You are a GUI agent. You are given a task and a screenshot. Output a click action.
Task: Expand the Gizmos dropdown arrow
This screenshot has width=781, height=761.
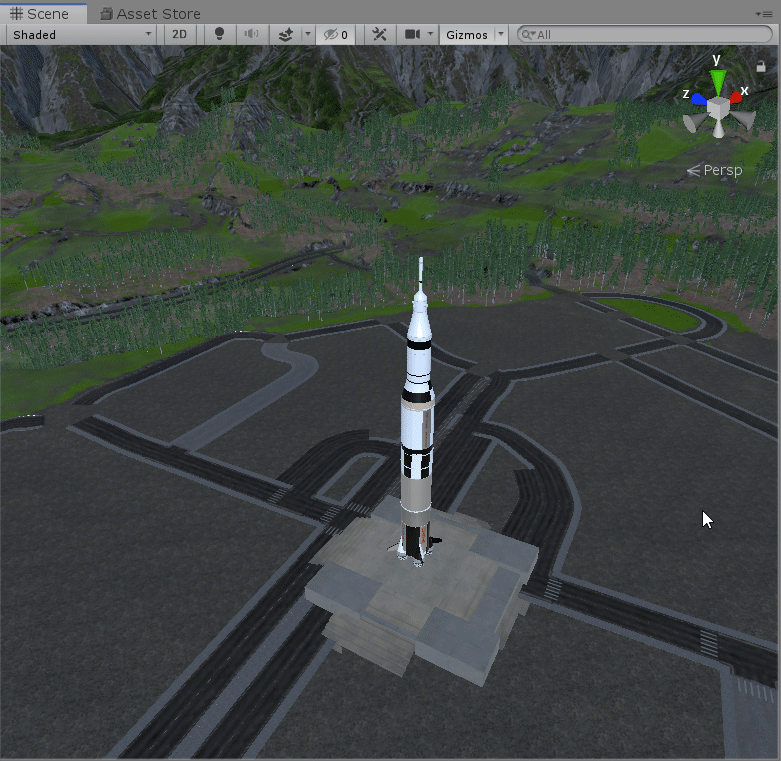(501, 34)
